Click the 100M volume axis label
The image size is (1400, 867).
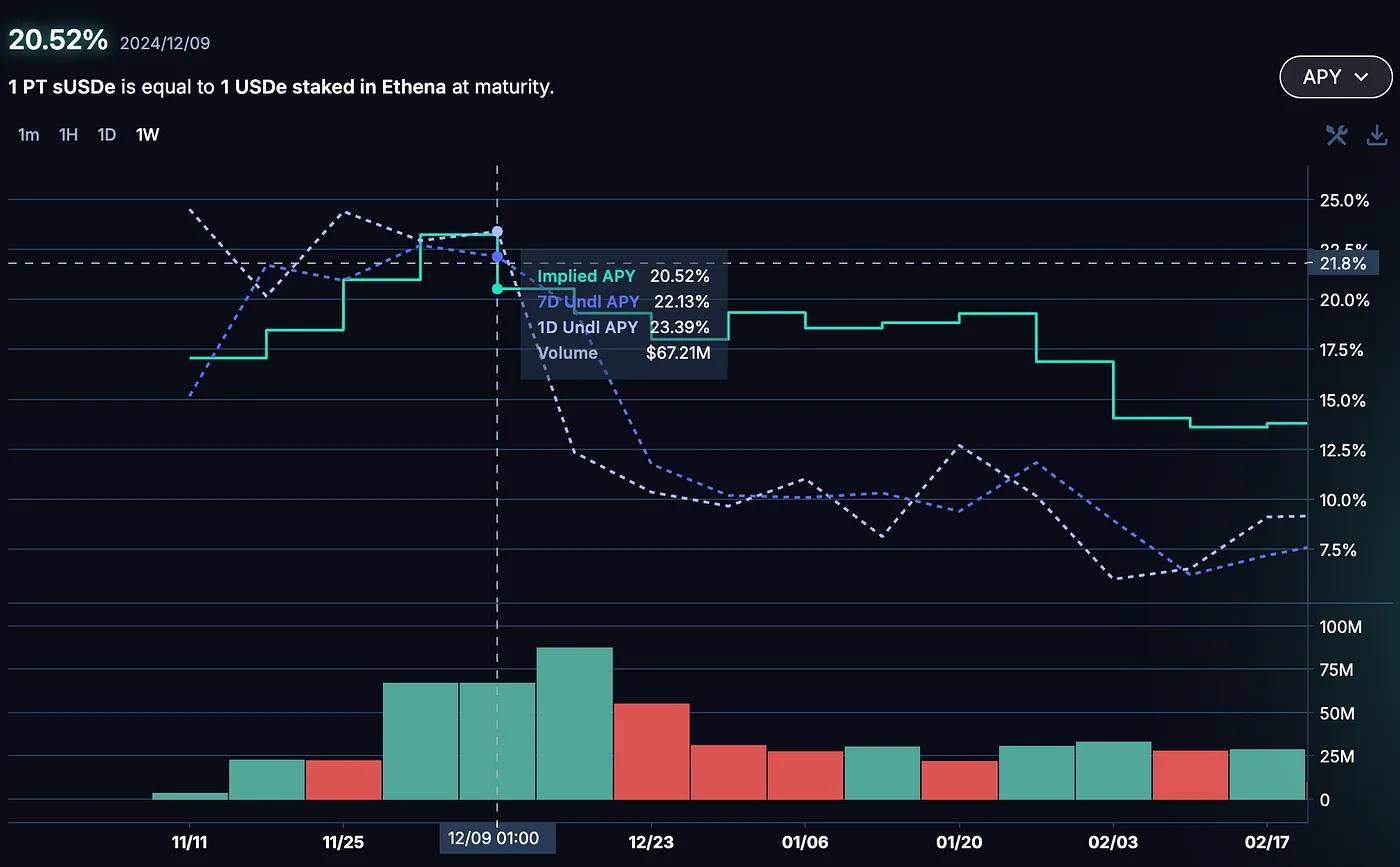[1341, 627]
